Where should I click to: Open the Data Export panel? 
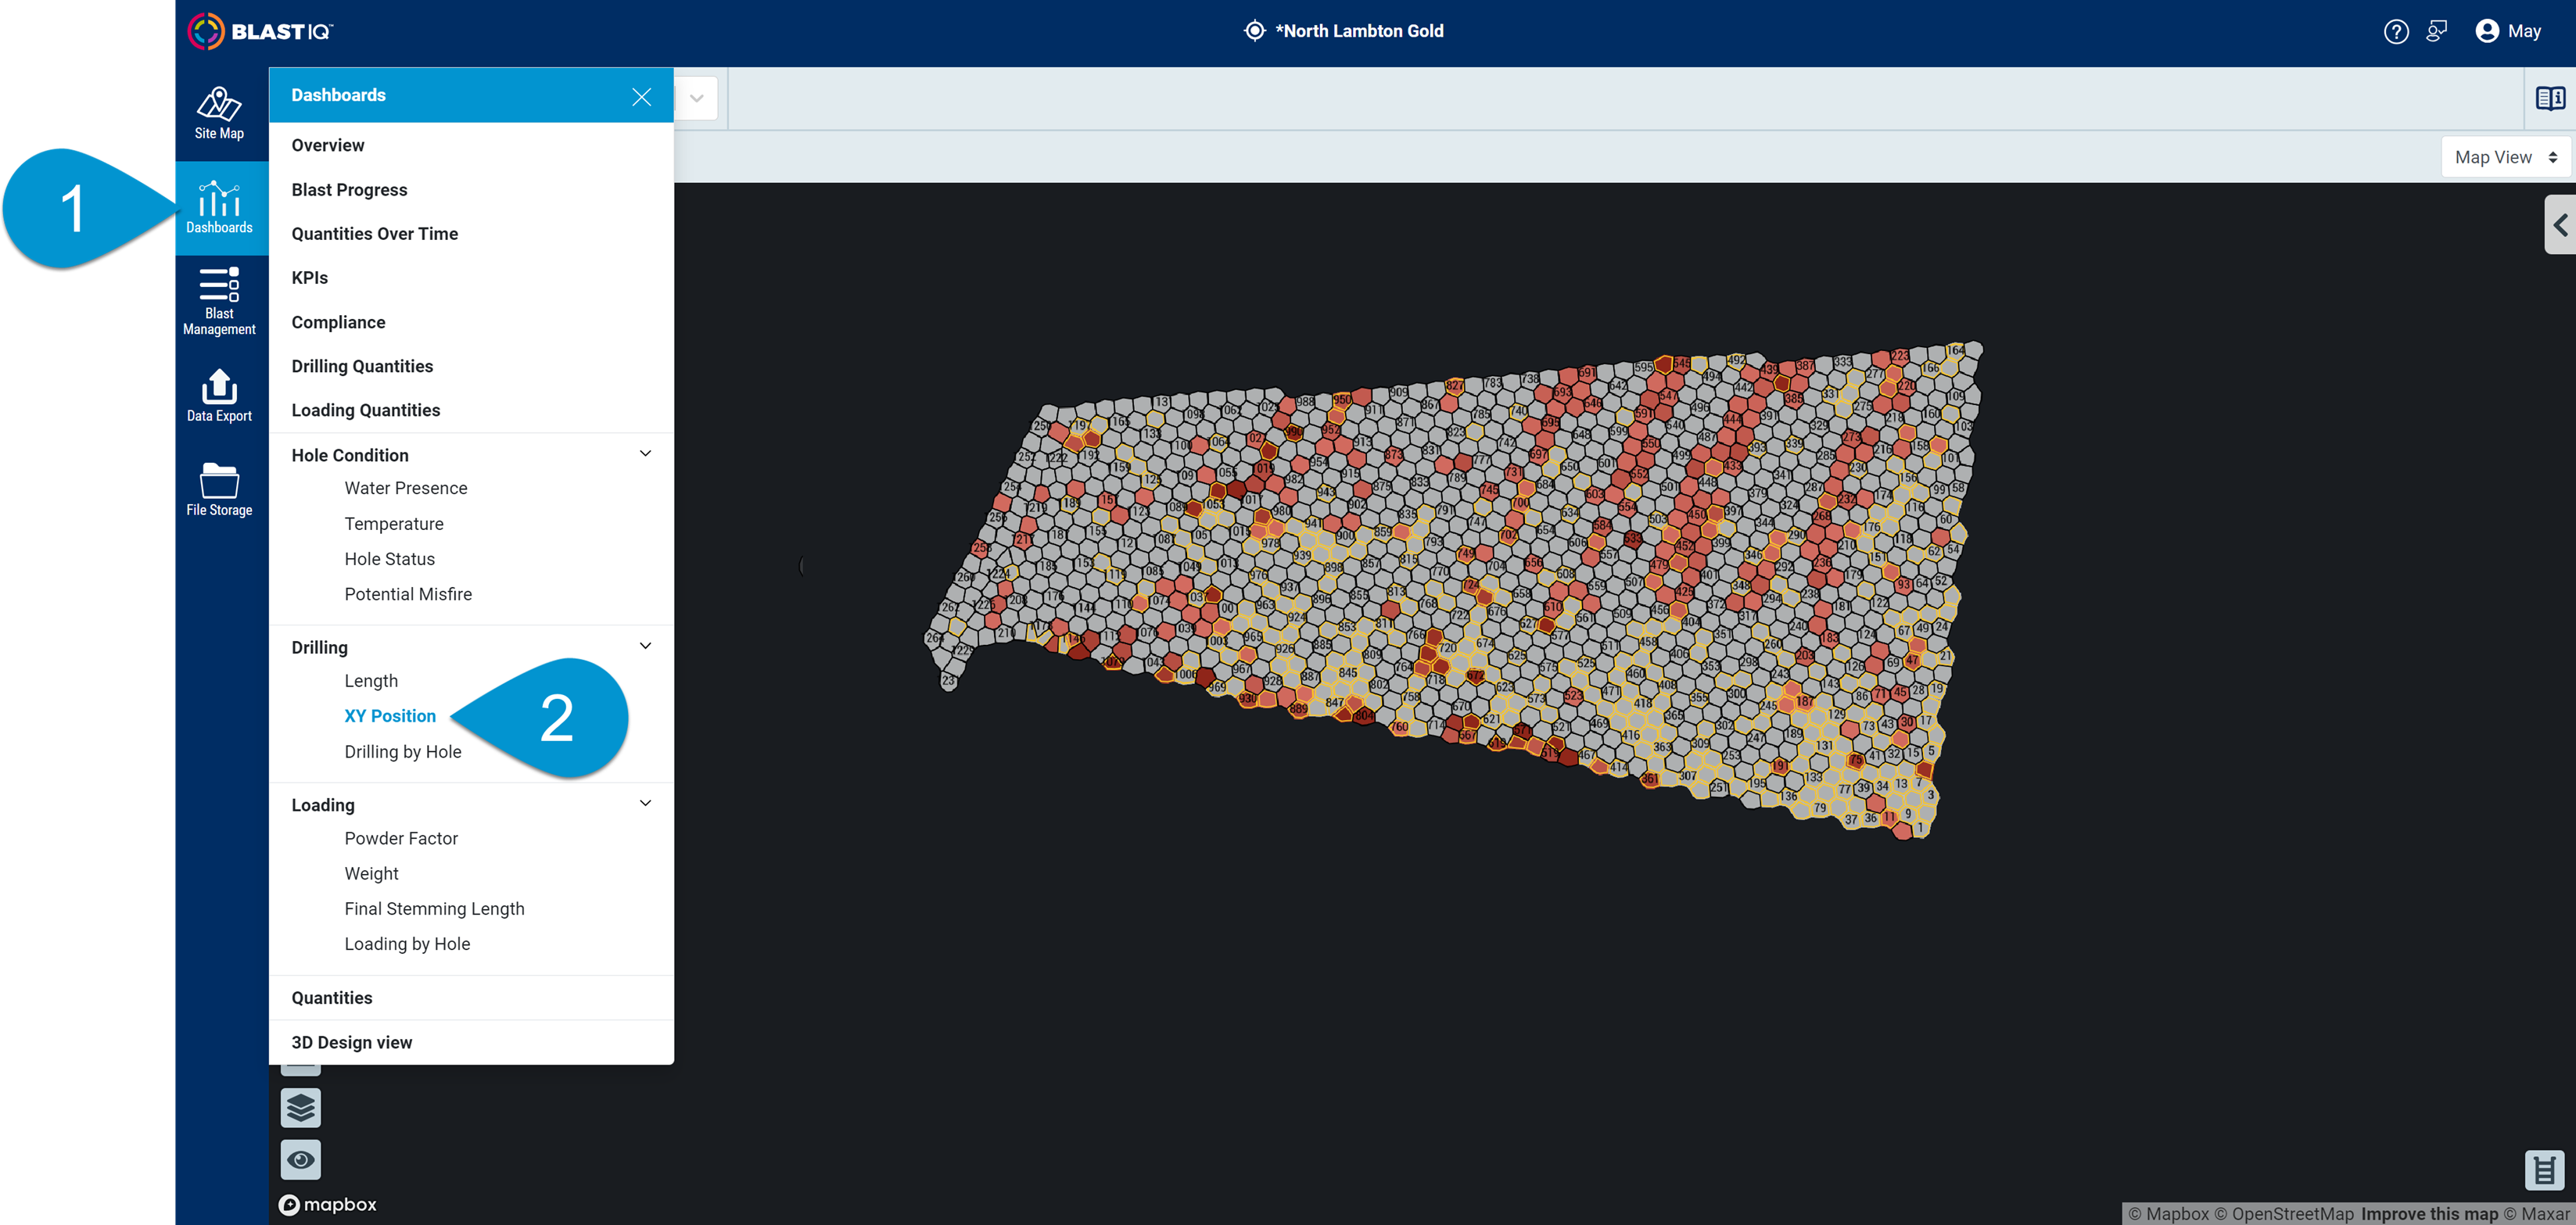(219, 394)
